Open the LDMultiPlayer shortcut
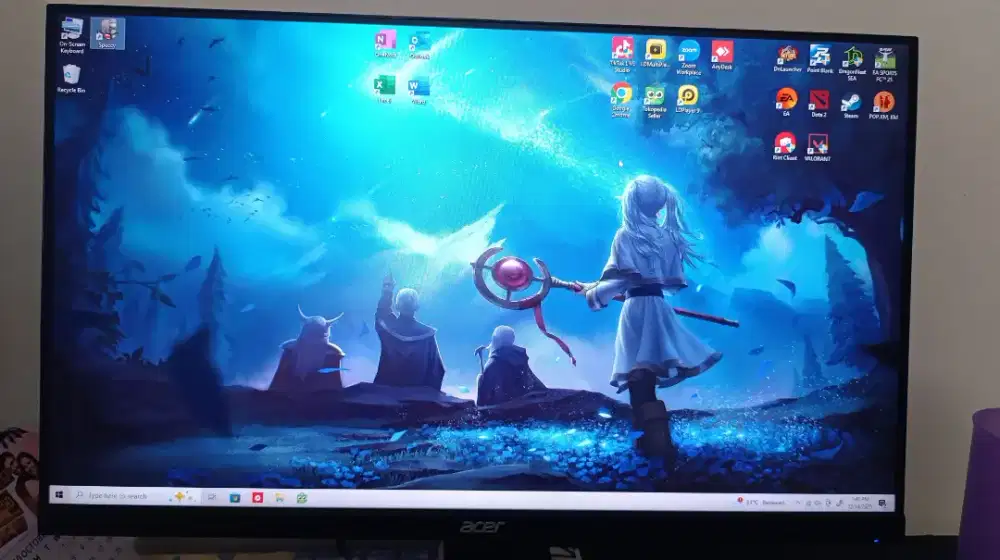Viewport: 1000px width, 560px height. pyautogui.click(x=655, y=54)
